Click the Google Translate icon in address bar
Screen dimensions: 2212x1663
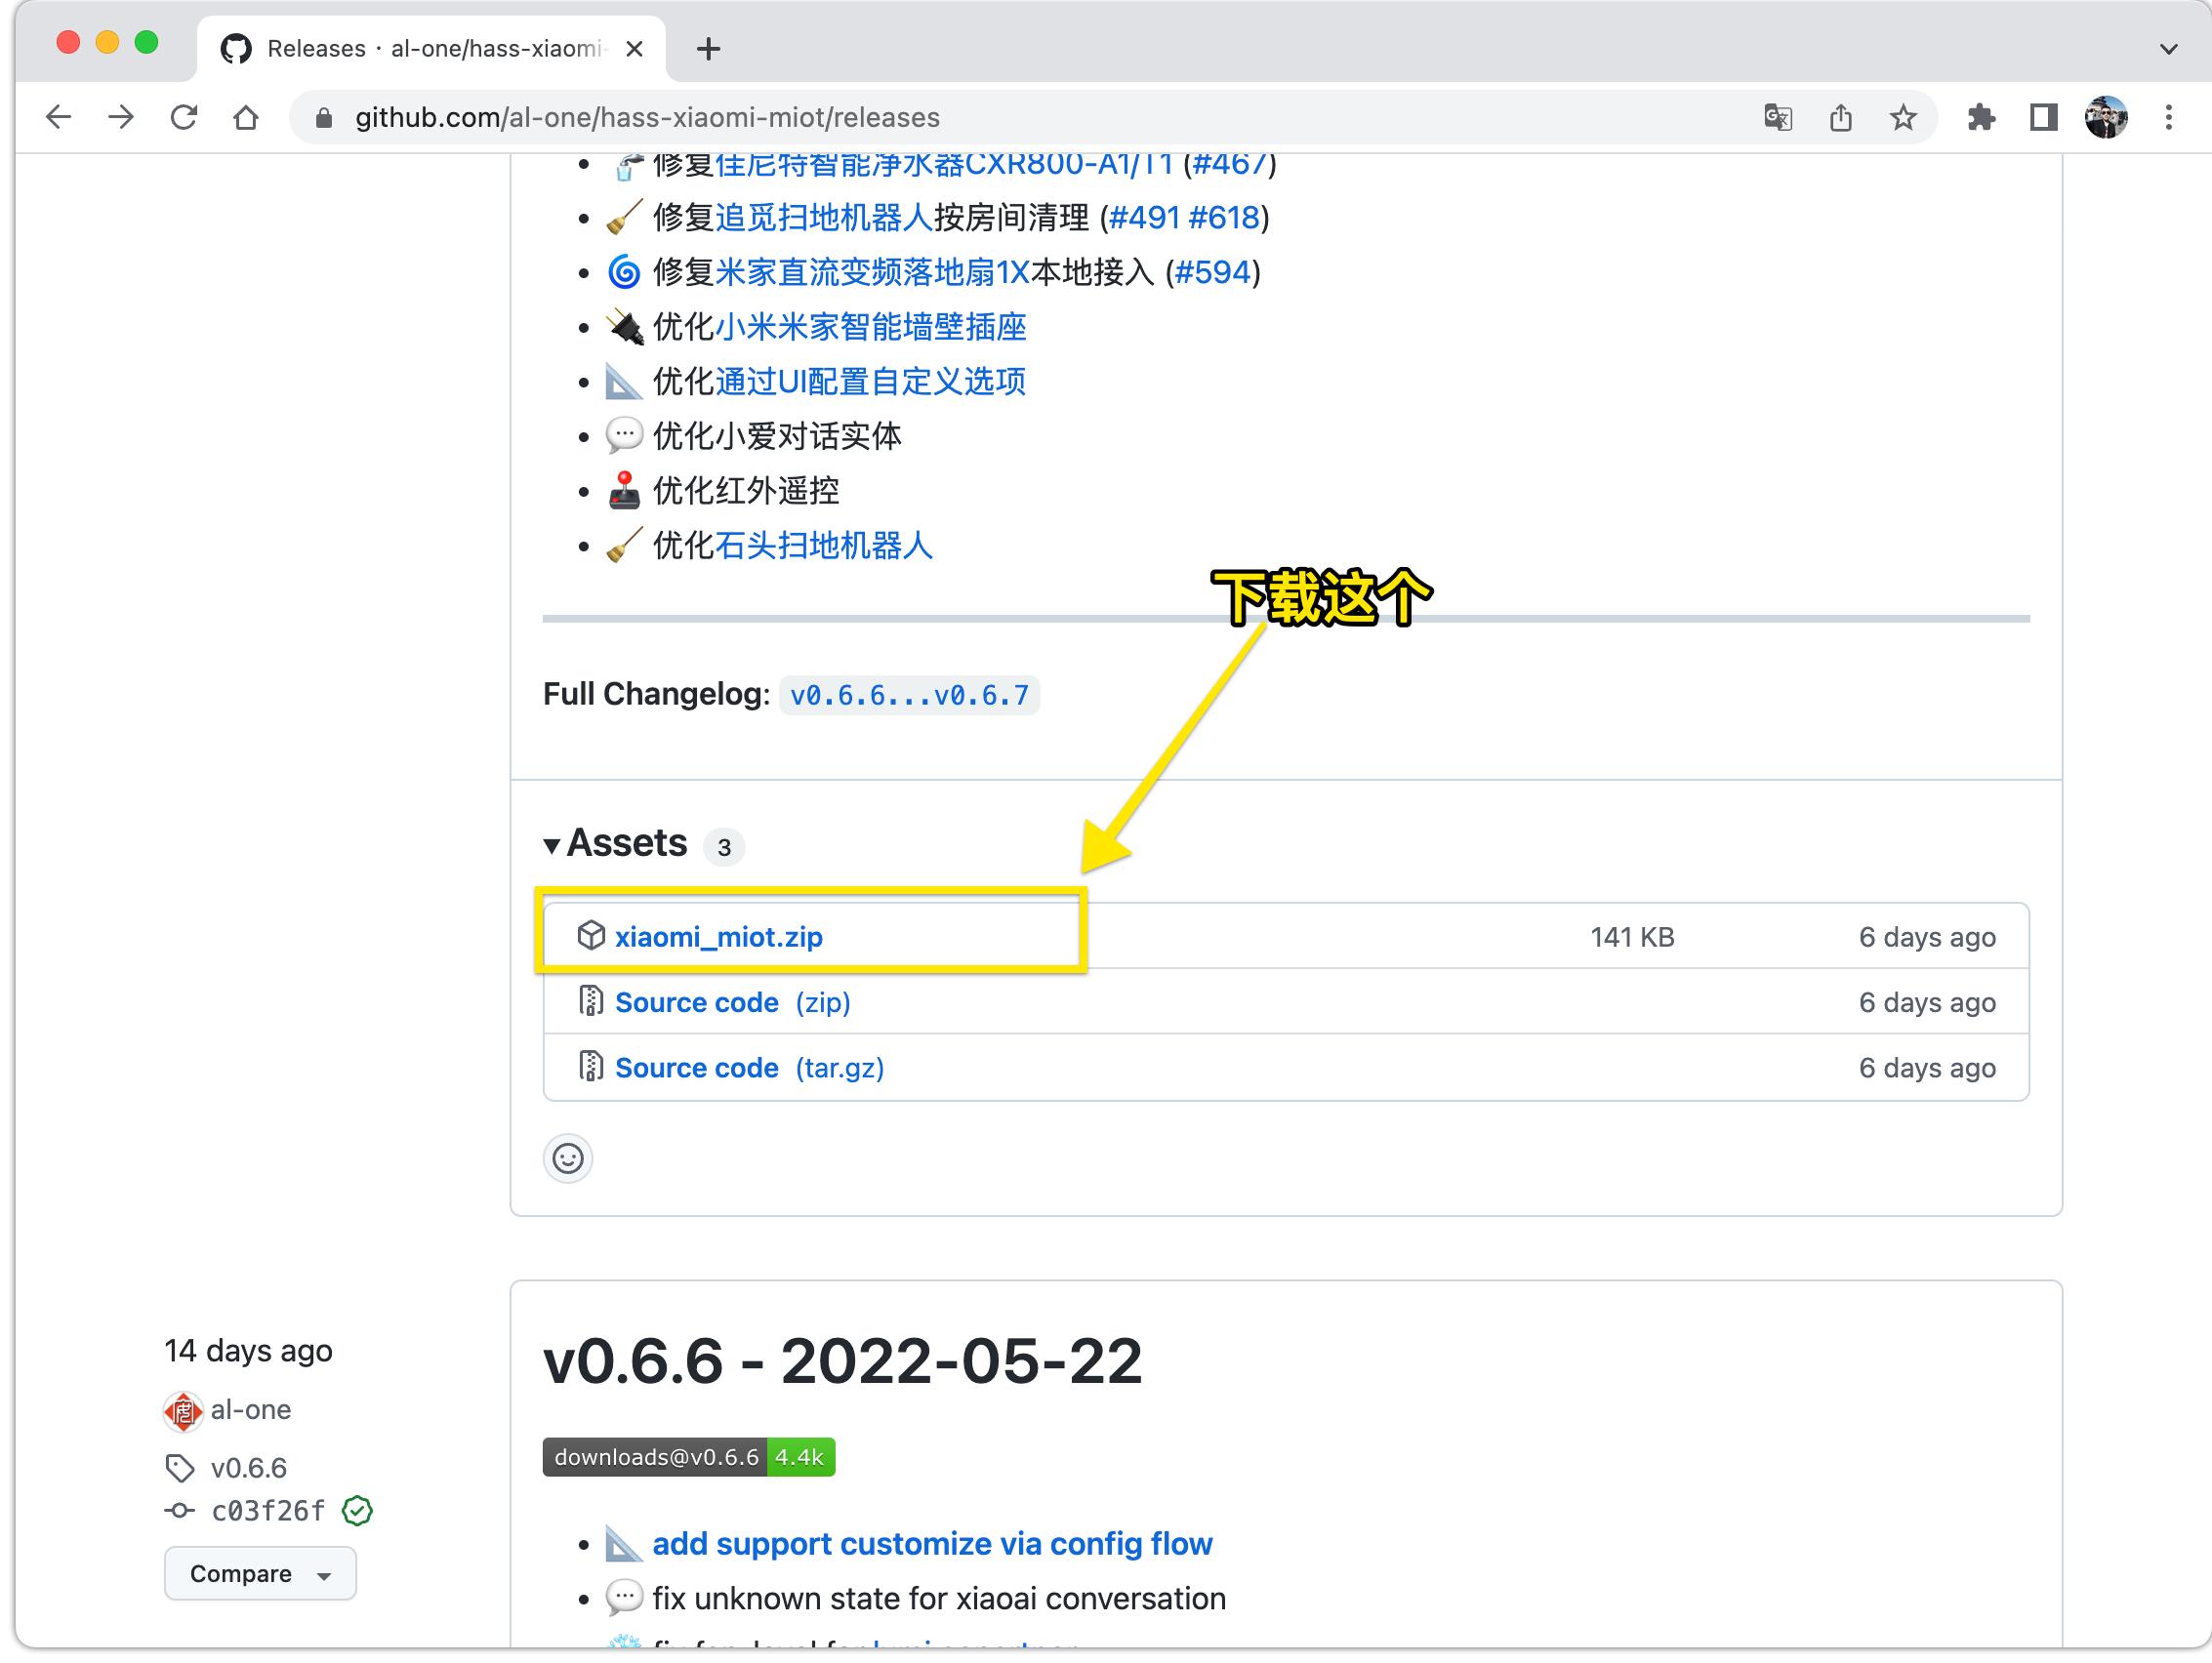(x=1777, y=118)
